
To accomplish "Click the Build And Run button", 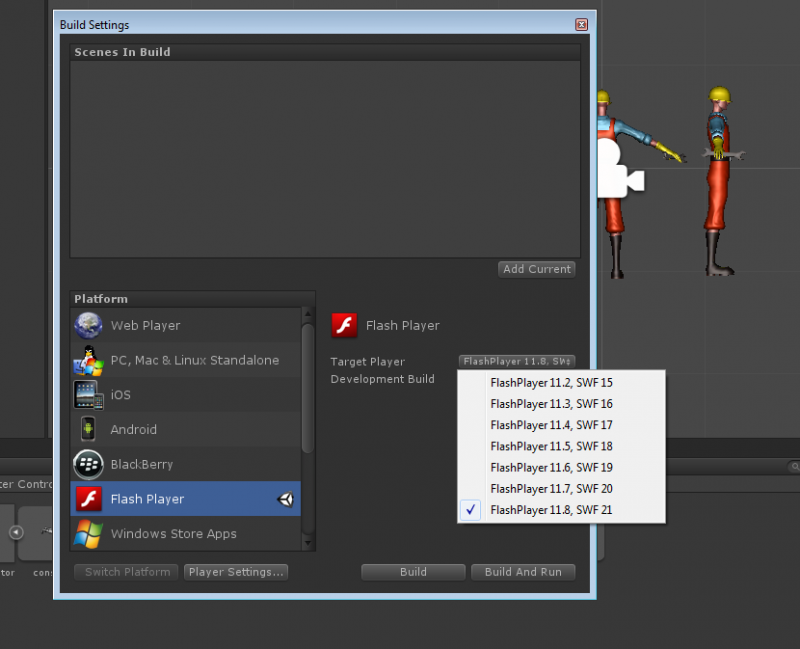I will coord(523,572).
